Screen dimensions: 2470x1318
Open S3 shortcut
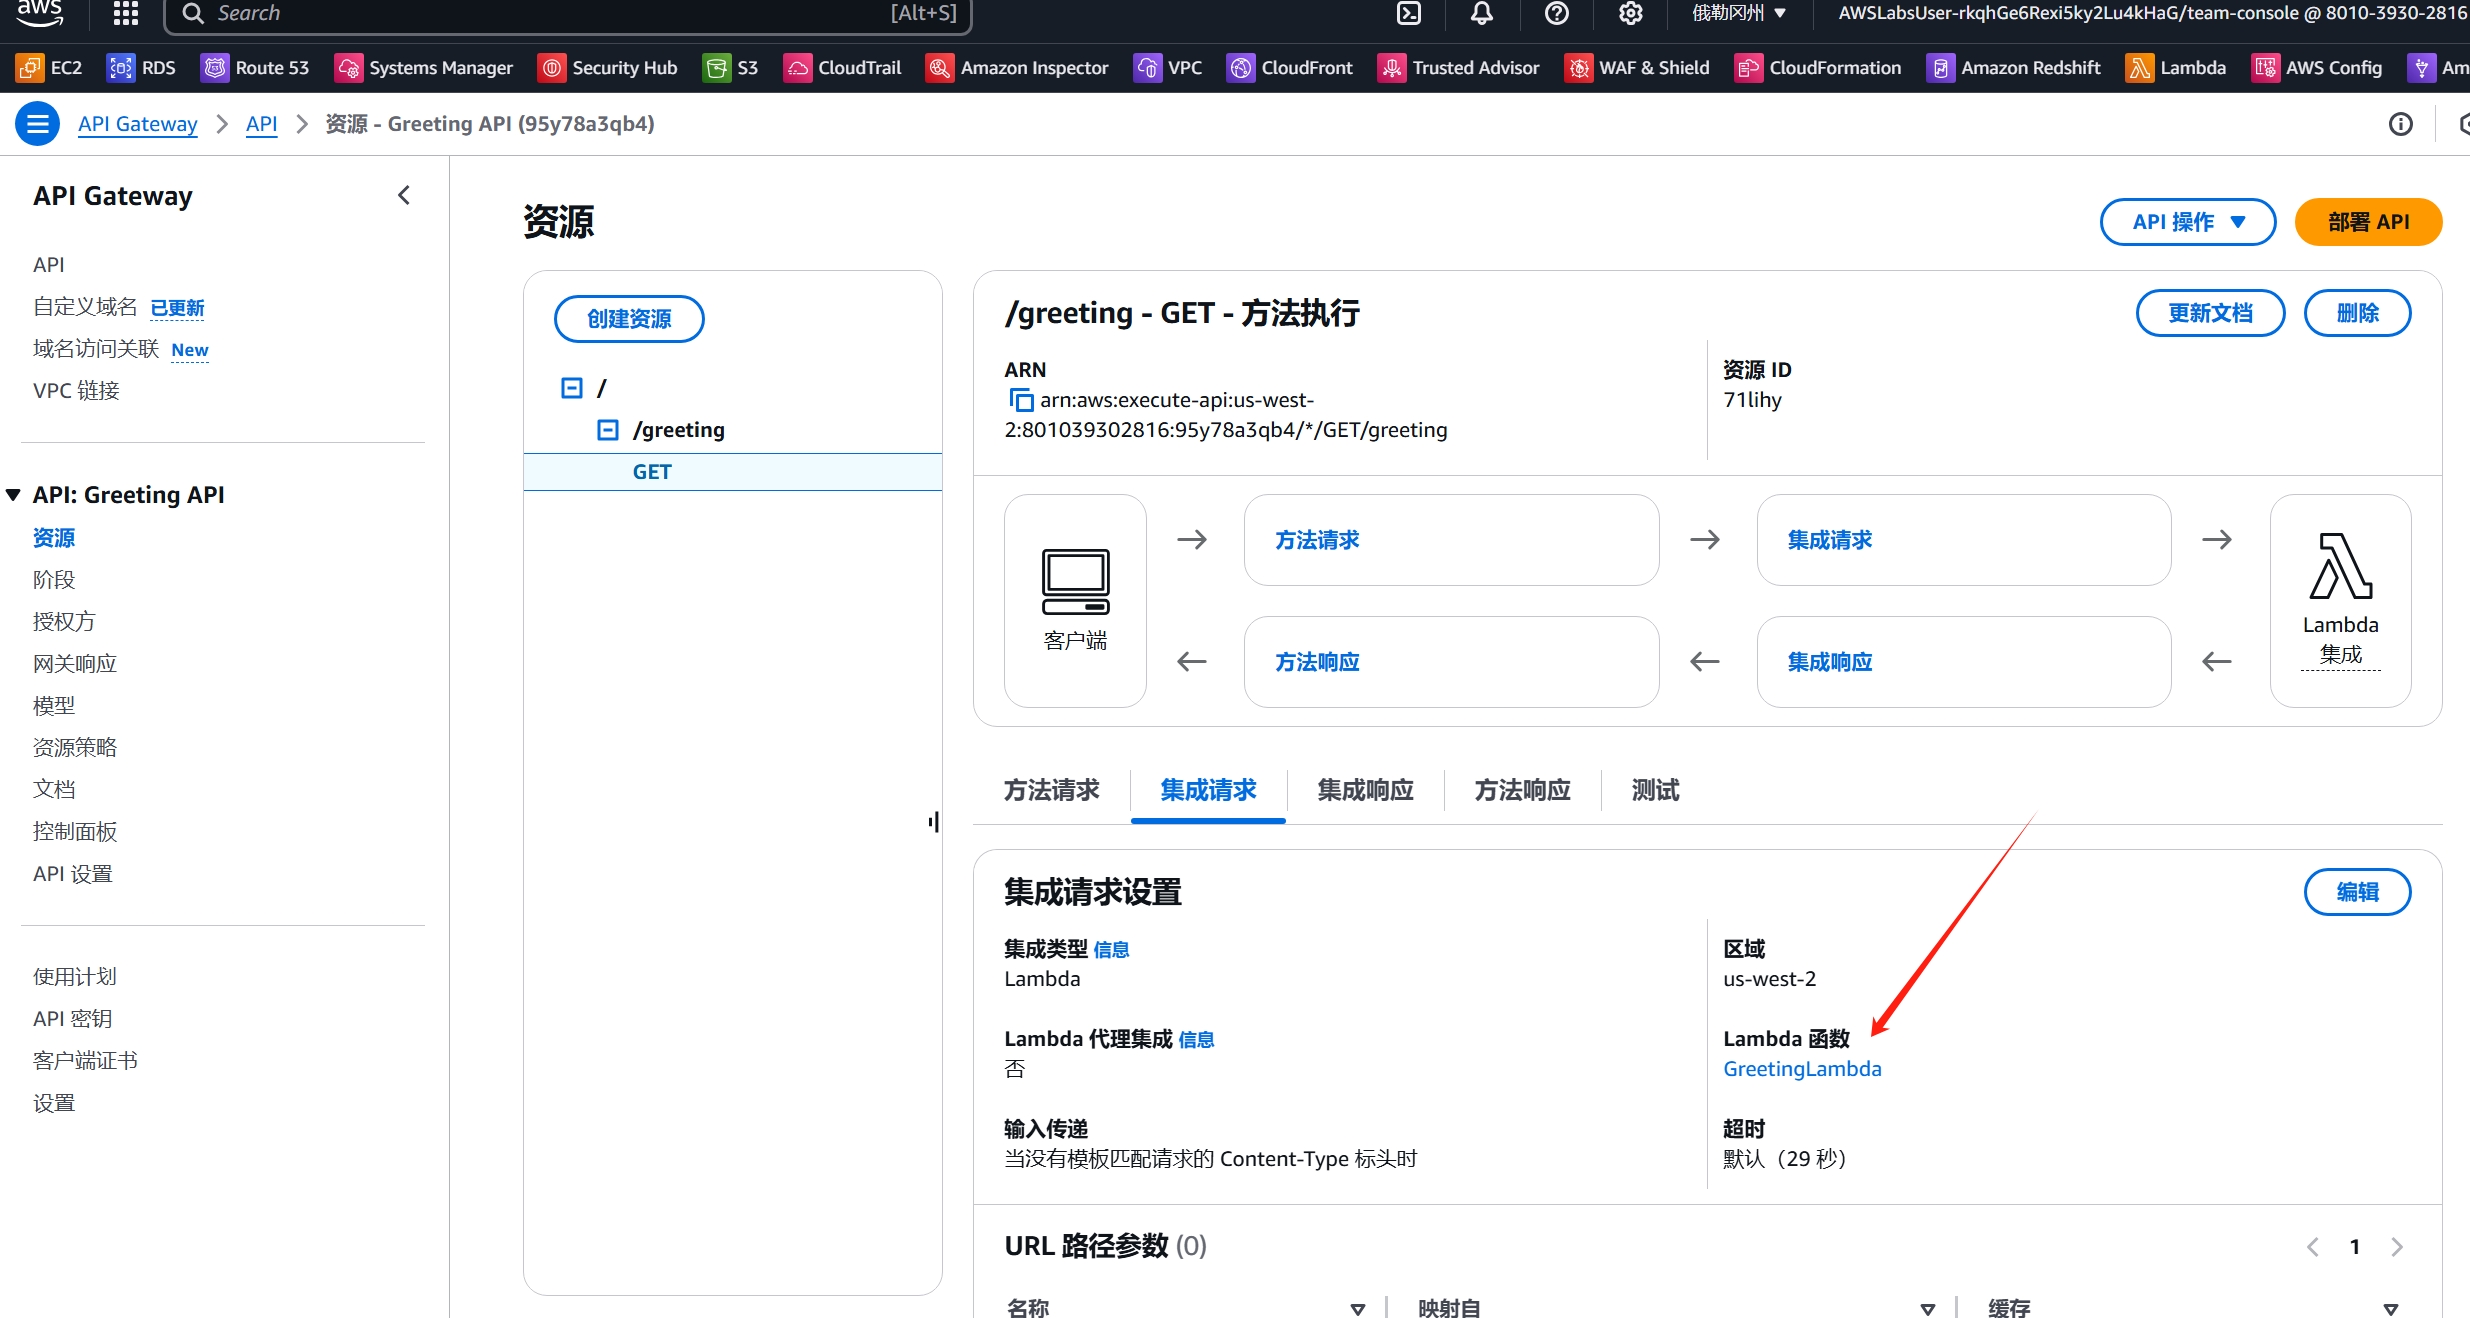(731, 67)
